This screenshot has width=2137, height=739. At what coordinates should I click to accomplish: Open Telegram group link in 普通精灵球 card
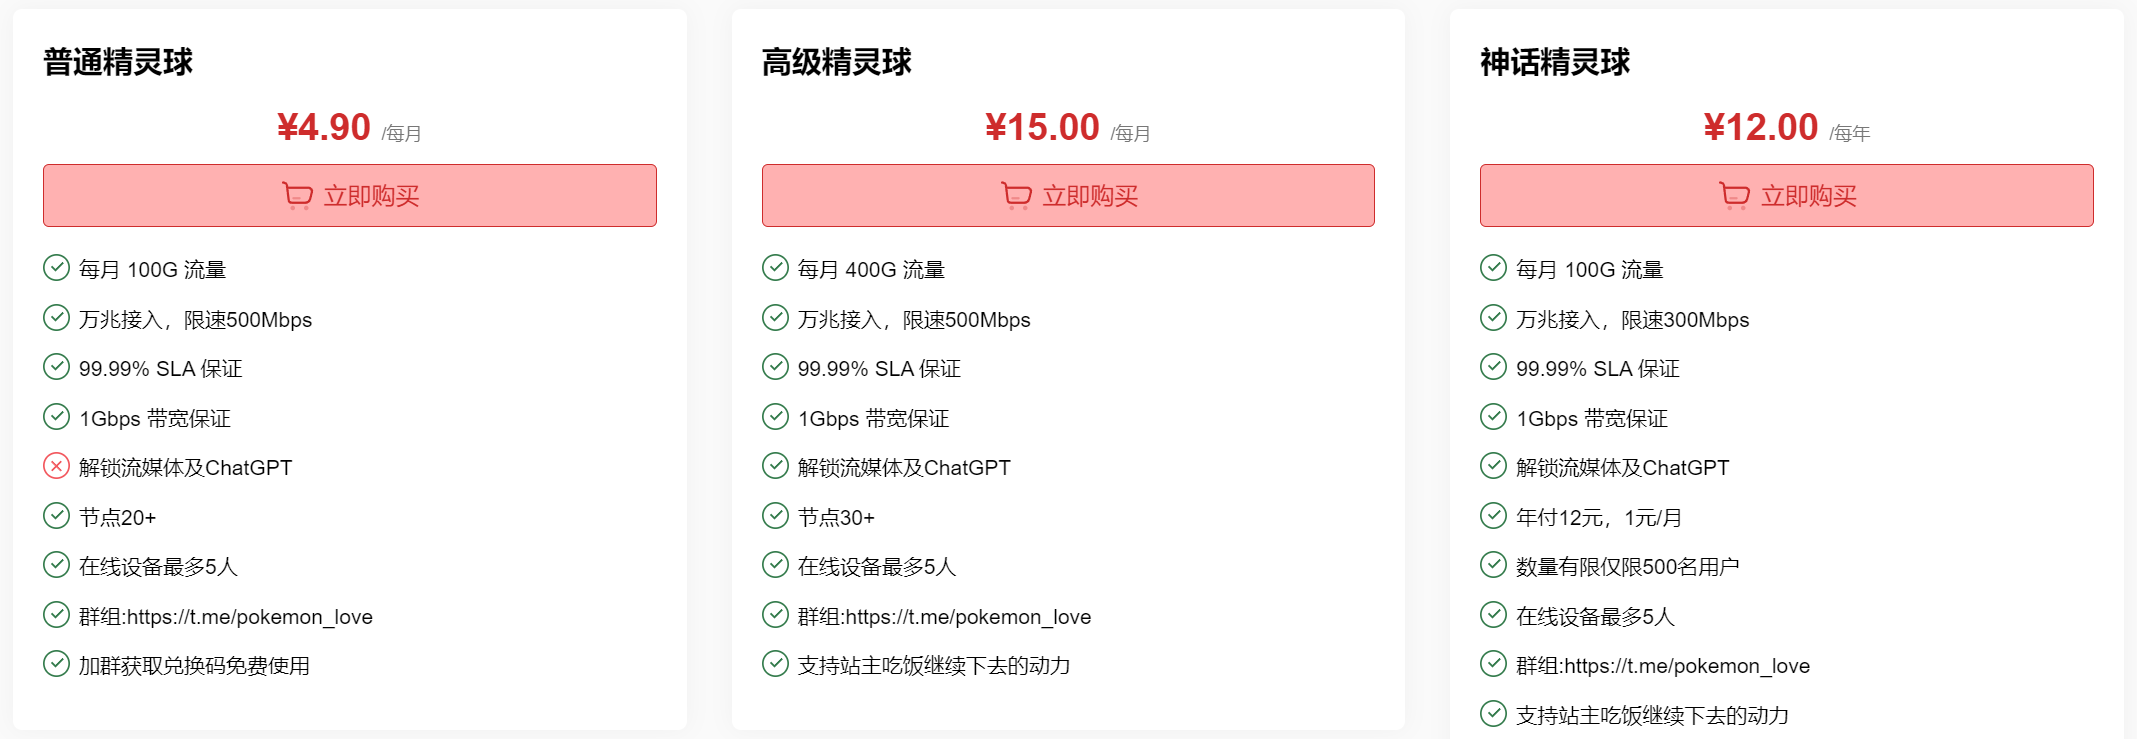click(x=249, y=617)
